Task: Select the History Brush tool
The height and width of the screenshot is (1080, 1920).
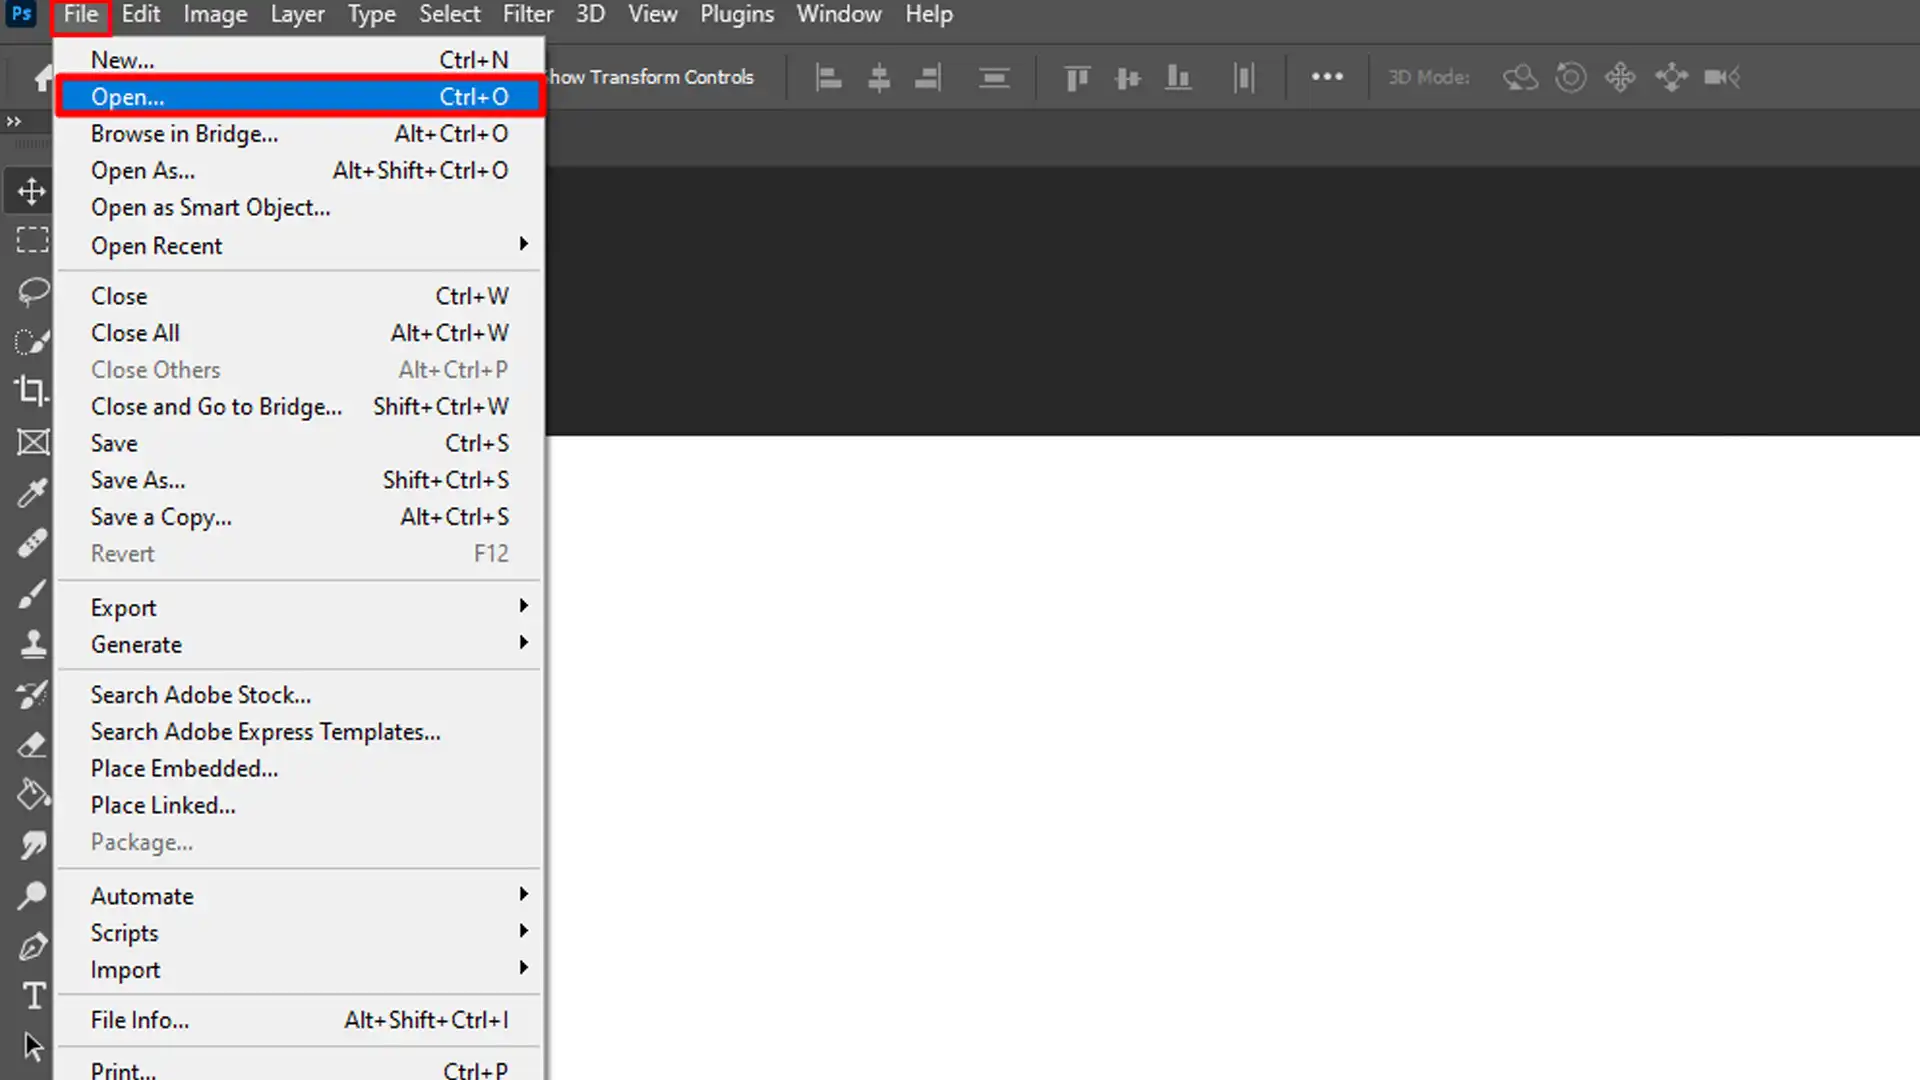Action: pos(32,694)
